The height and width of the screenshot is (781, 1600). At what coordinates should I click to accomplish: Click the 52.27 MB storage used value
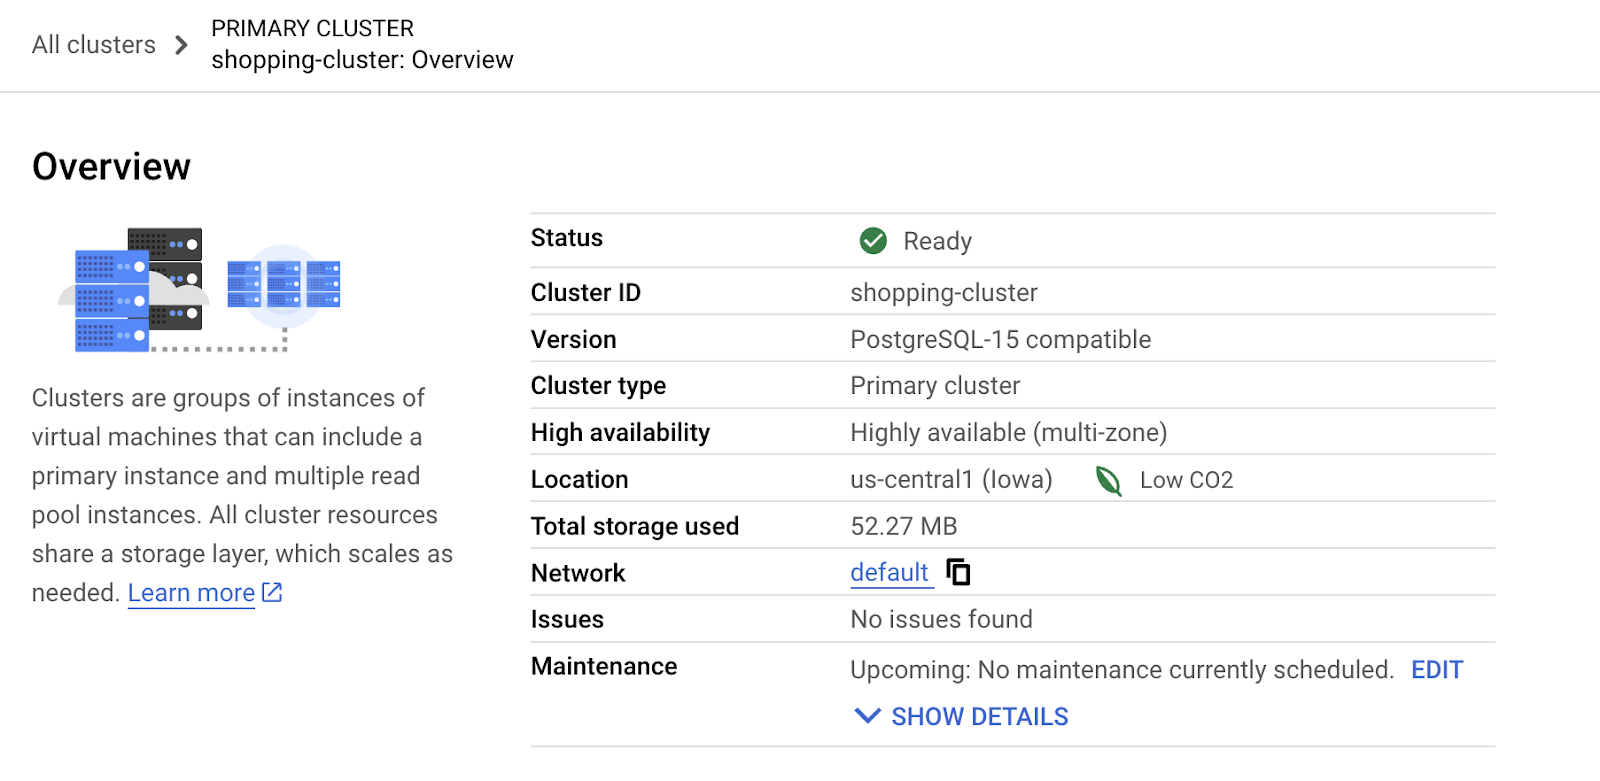click(x=903, y=525)
